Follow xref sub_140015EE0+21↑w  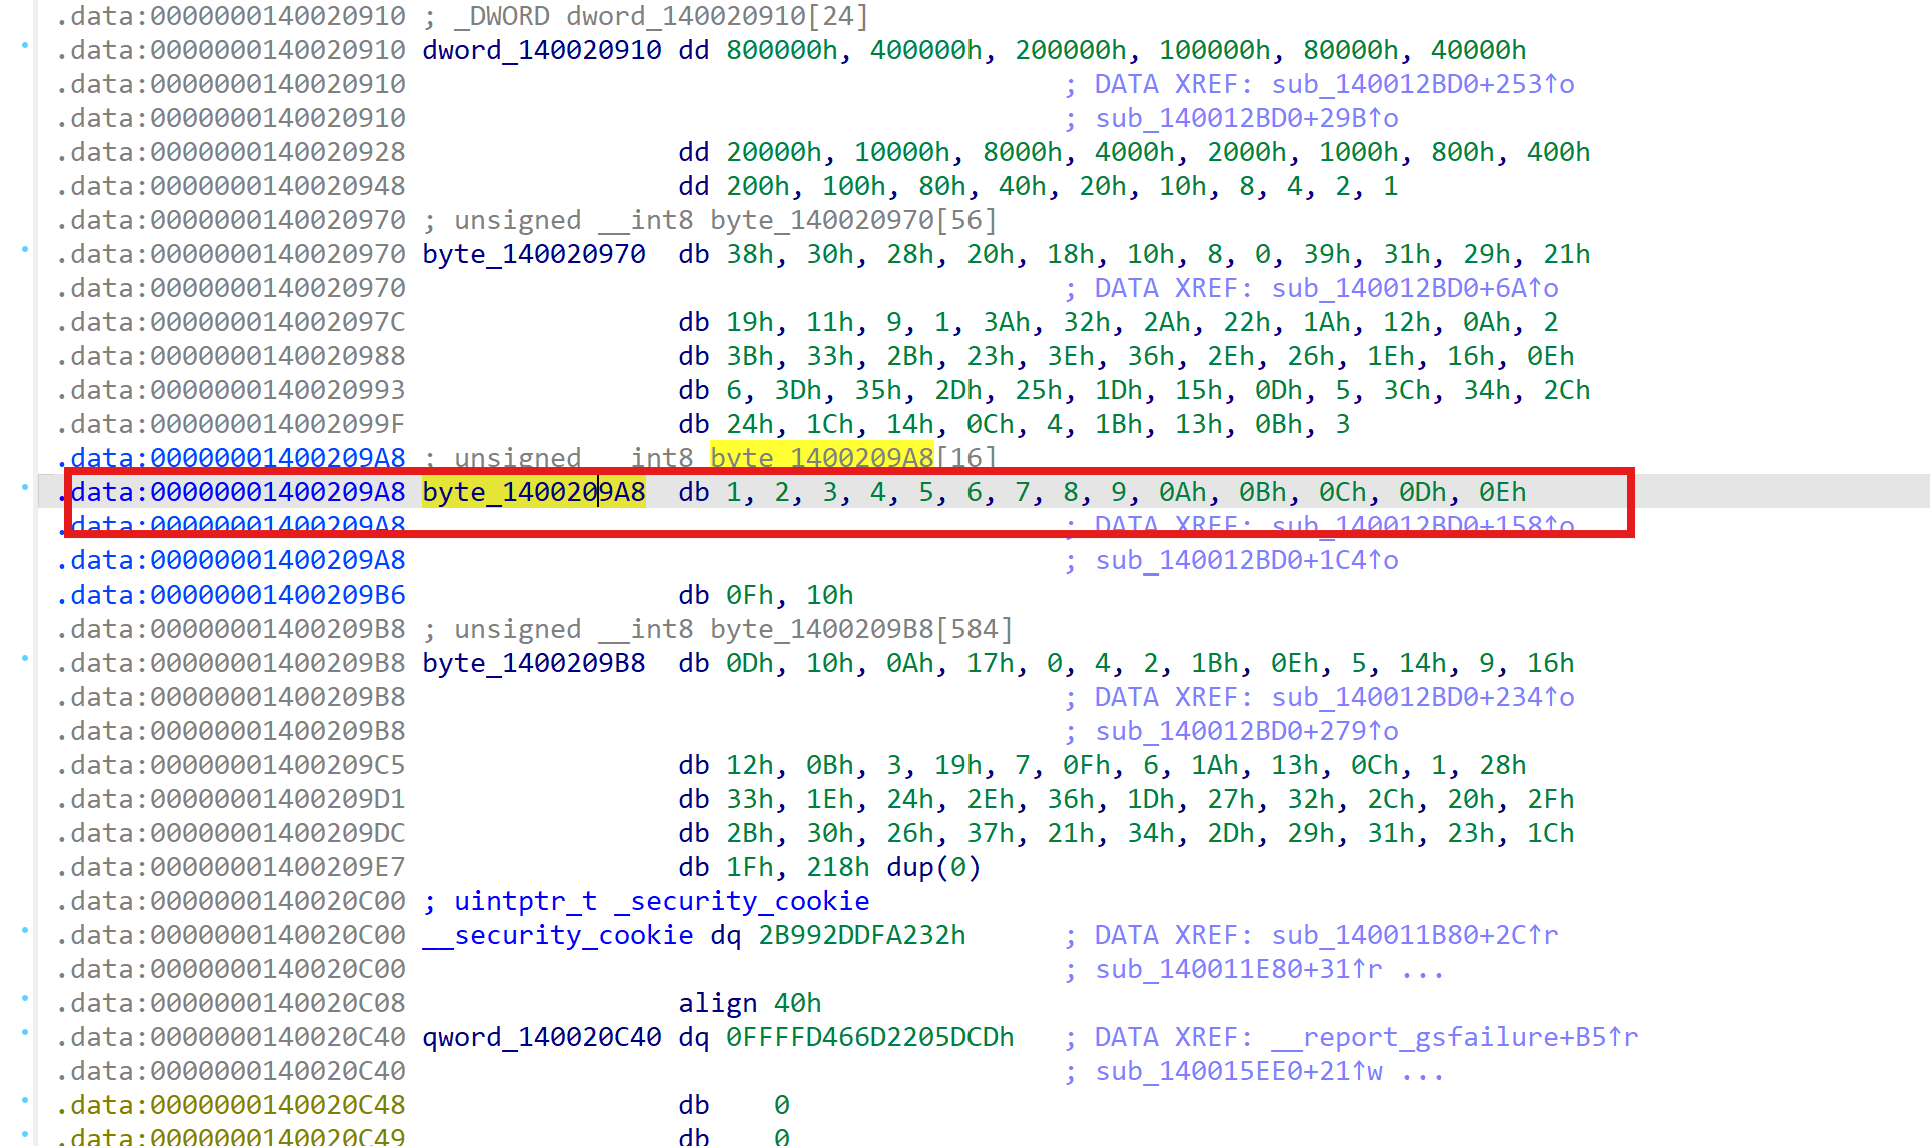pos(1238,1071)
